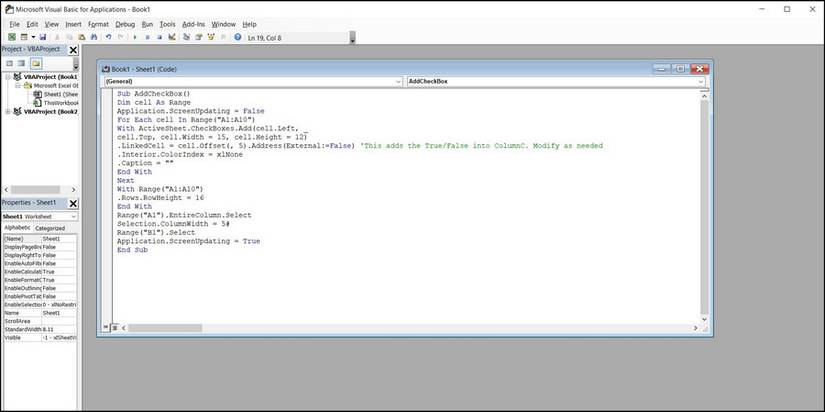Open the Run menu
The height and width of the screenshot is (412, 825).
click(x=147, y=24)
